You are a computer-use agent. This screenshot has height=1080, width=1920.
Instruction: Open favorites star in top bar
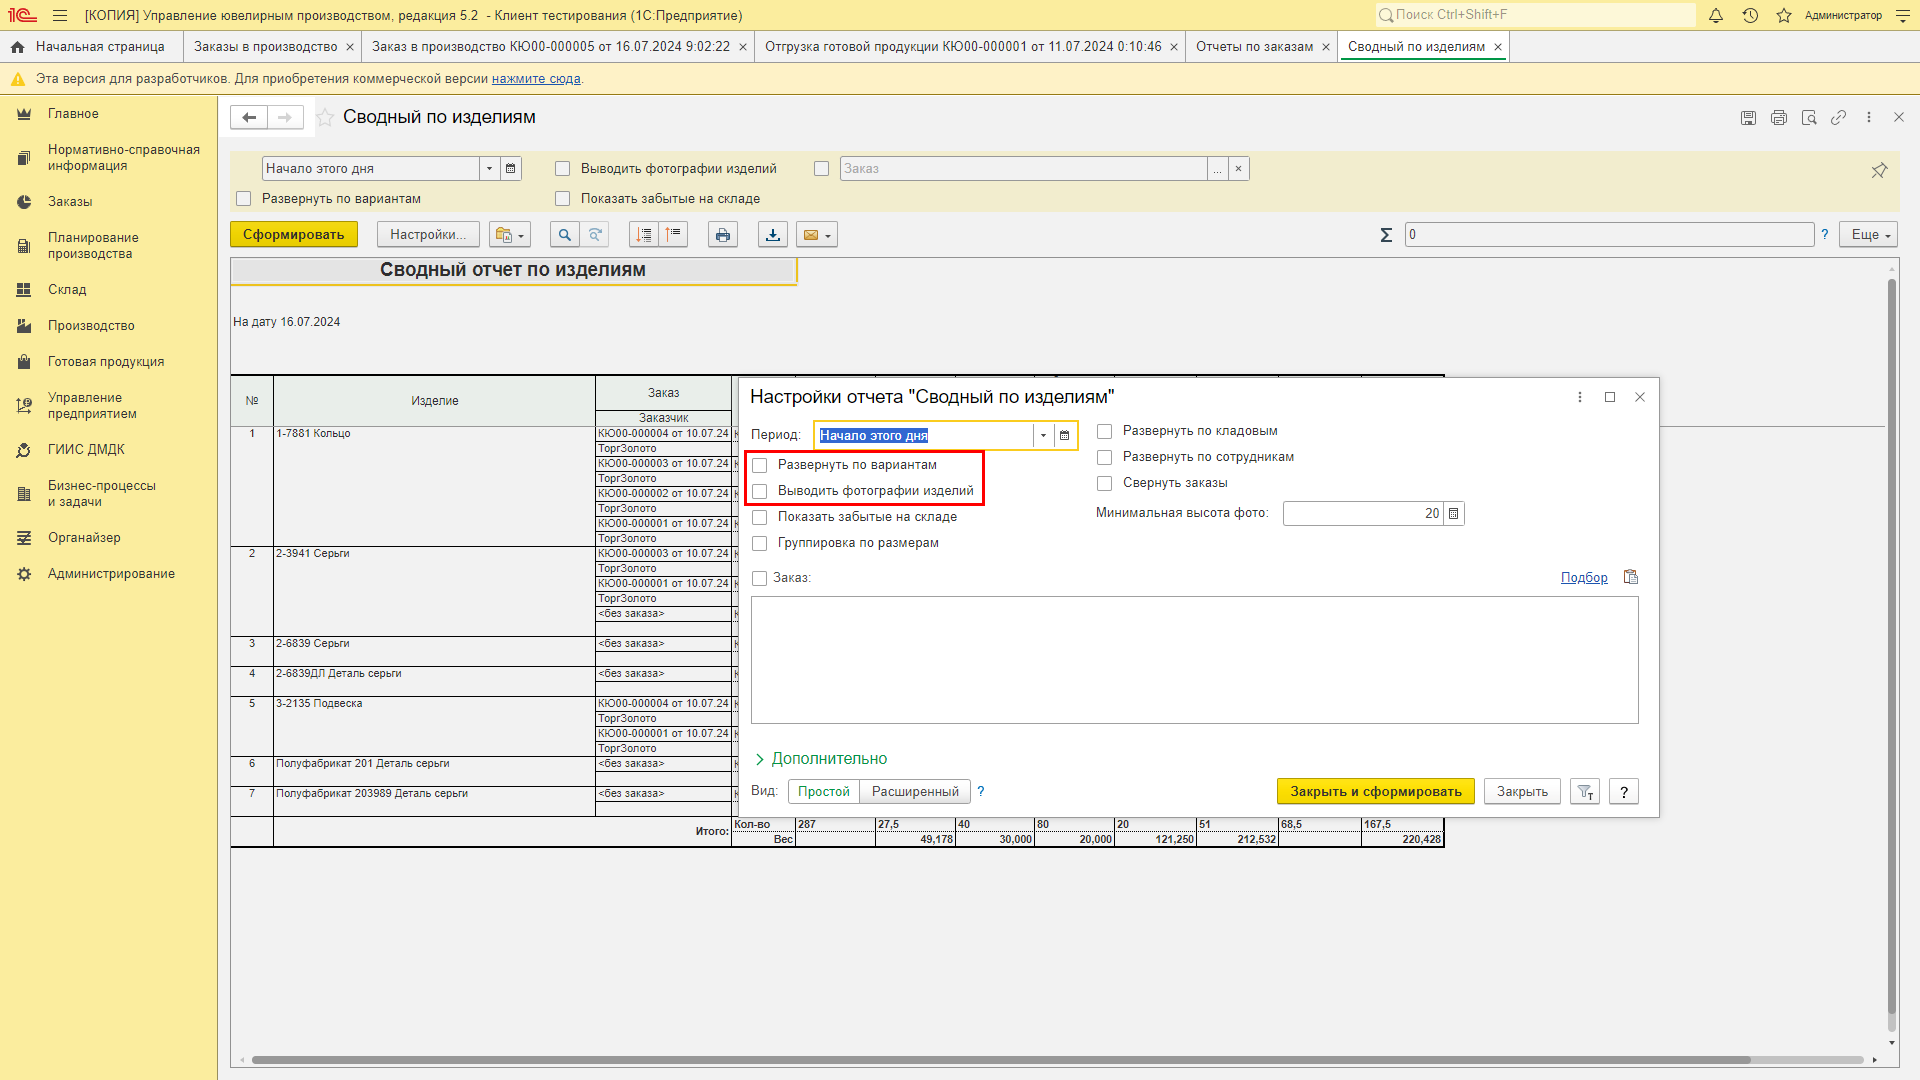click(x=1784, y=15)
